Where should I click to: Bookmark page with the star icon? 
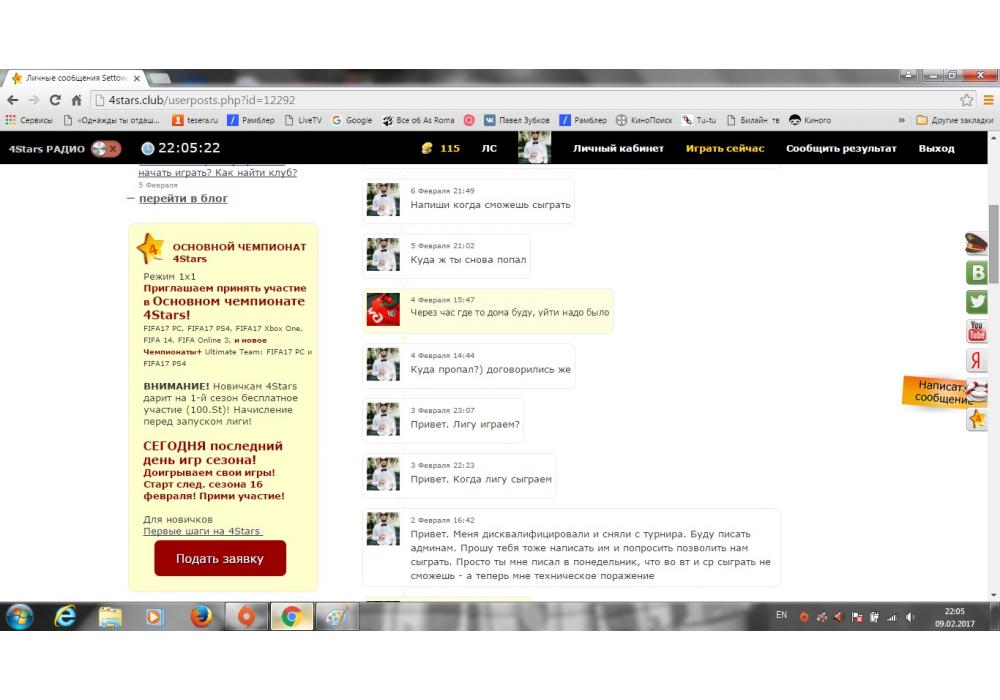point(966,100)
